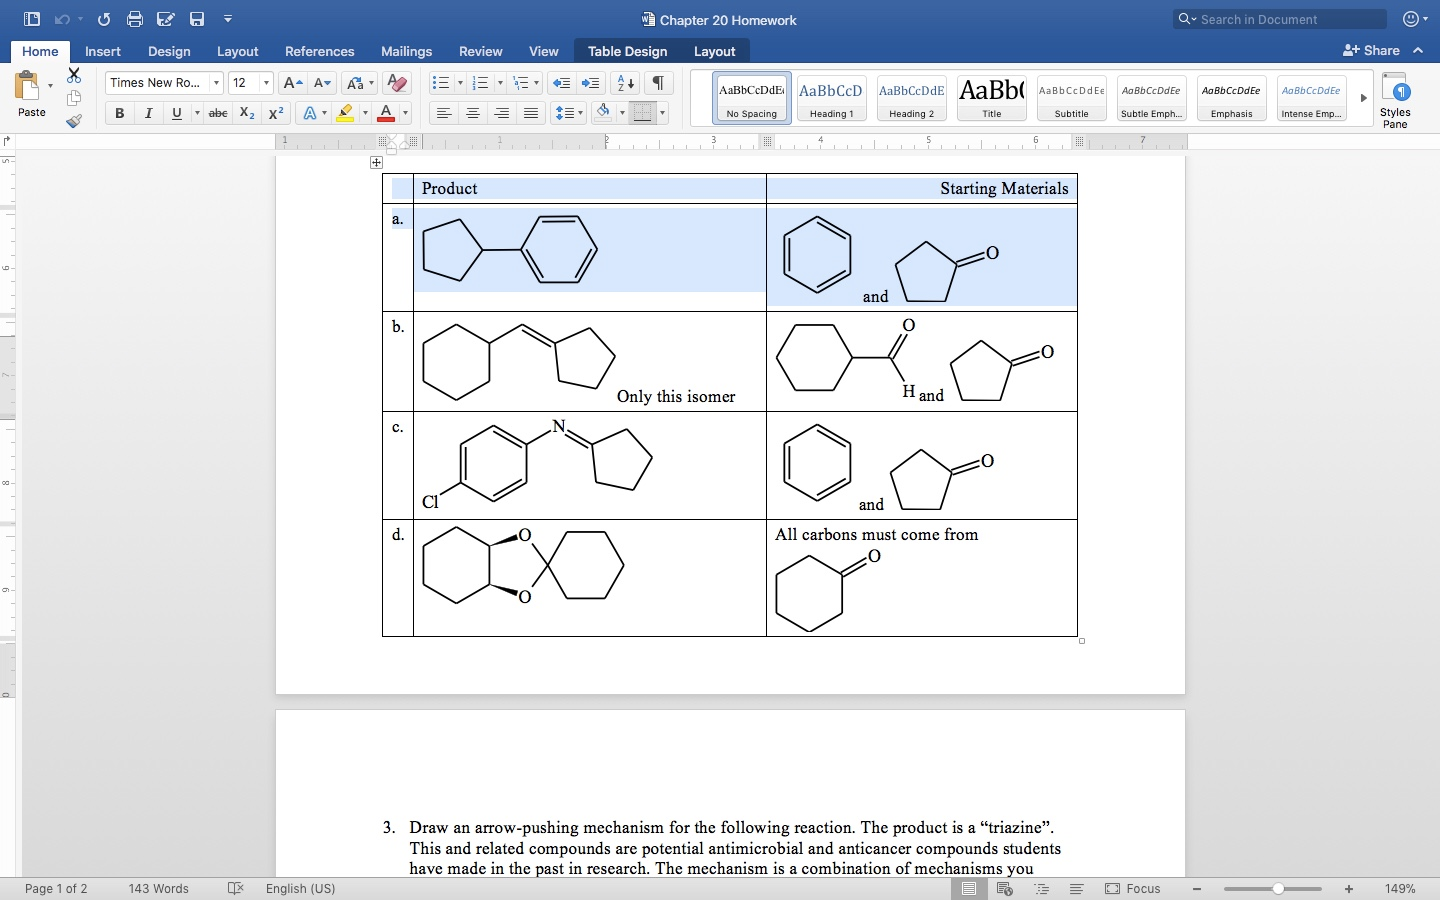Select the Format Painter tool

[x=74, y=122]
